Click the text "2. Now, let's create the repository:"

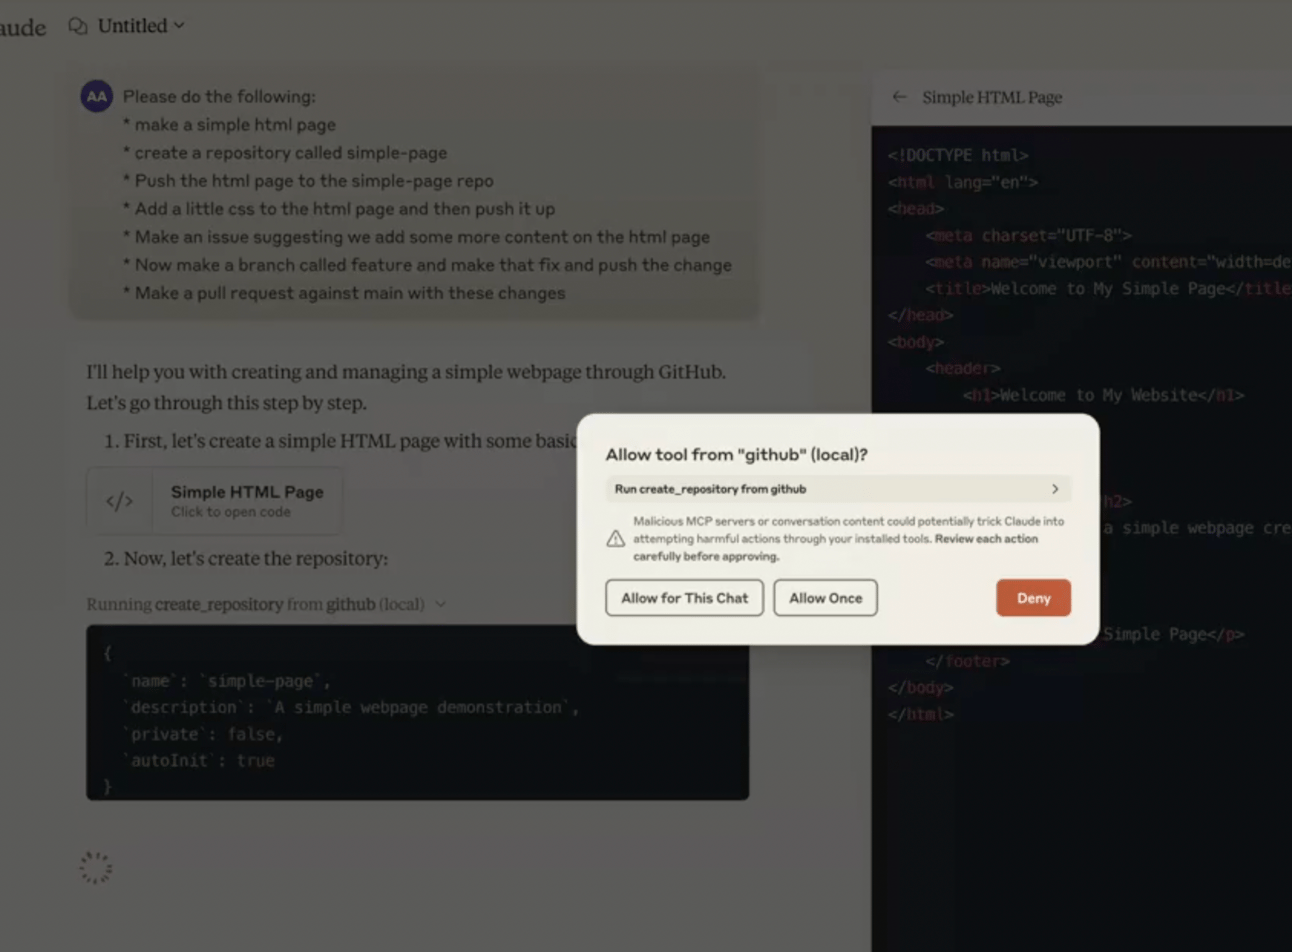[246, 558]
